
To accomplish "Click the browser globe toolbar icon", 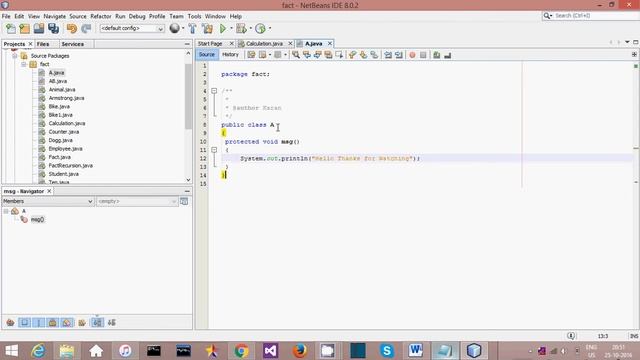I will (x=174, y=28).
